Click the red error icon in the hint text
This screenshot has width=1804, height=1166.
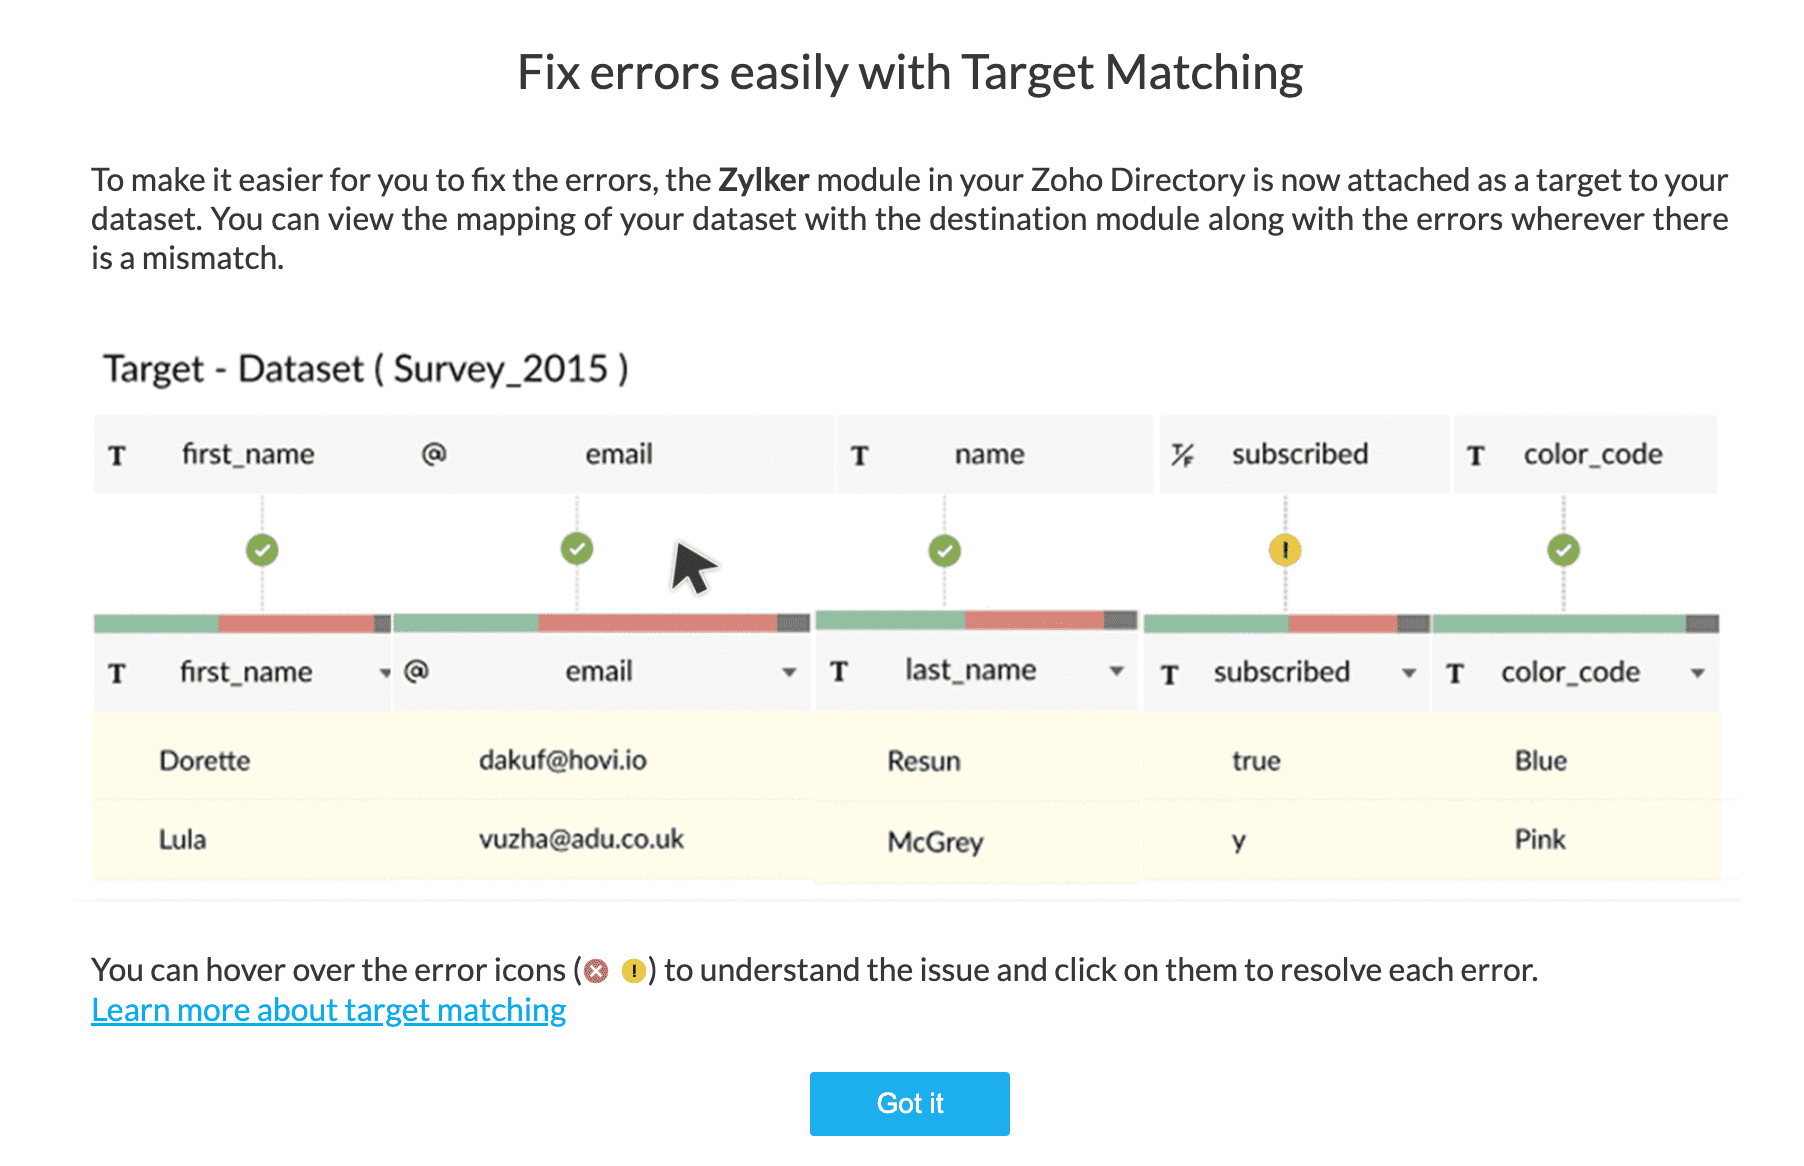coord(597,971)
